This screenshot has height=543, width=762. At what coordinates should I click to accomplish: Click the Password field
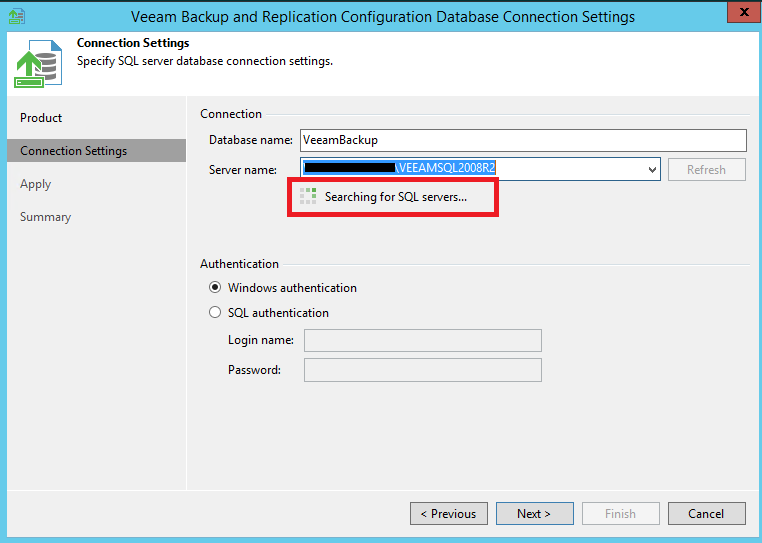click(423, 370)
